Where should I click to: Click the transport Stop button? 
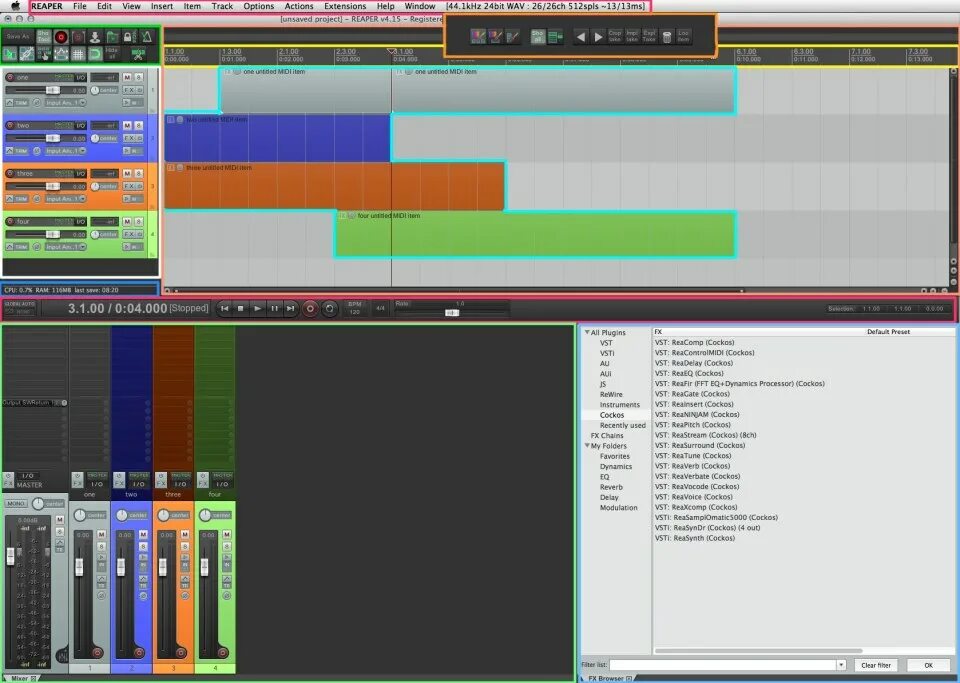[241, 308]
